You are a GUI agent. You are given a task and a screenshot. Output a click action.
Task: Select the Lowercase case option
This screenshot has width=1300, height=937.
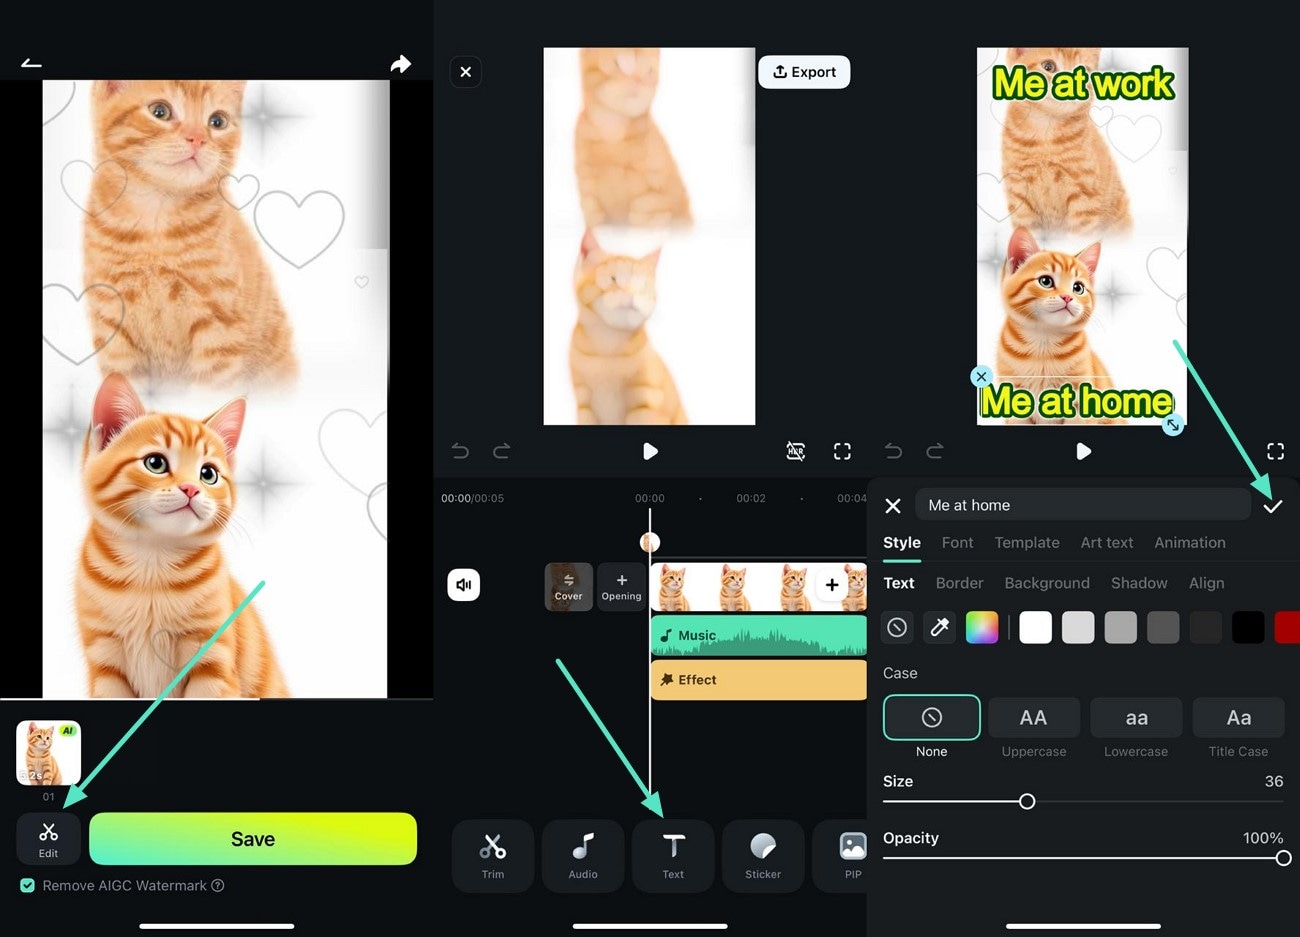tap(1136, 717)
